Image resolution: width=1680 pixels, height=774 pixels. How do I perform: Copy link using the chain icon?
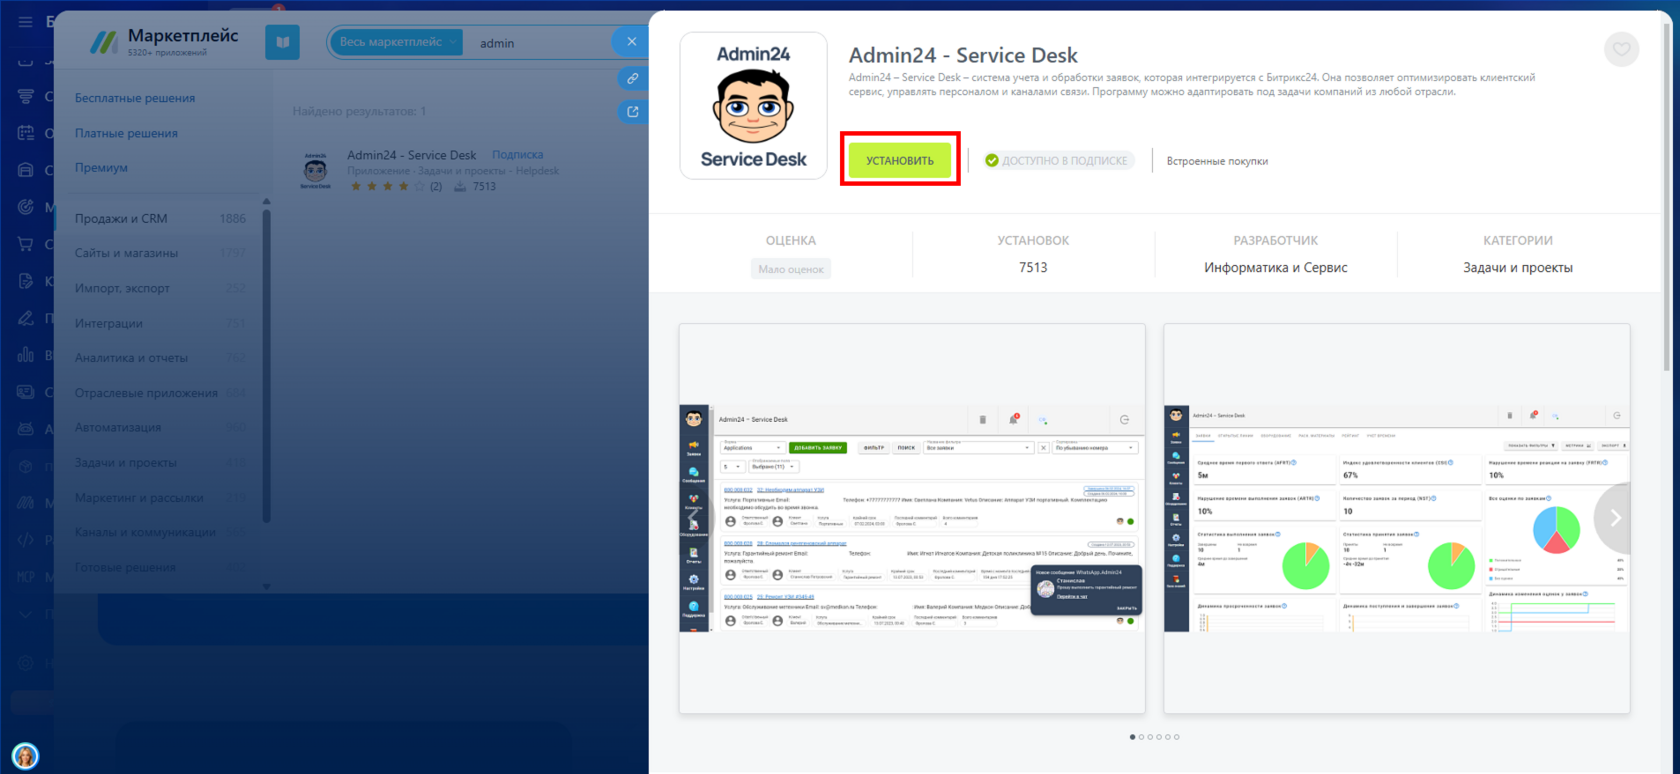[632, 78]
